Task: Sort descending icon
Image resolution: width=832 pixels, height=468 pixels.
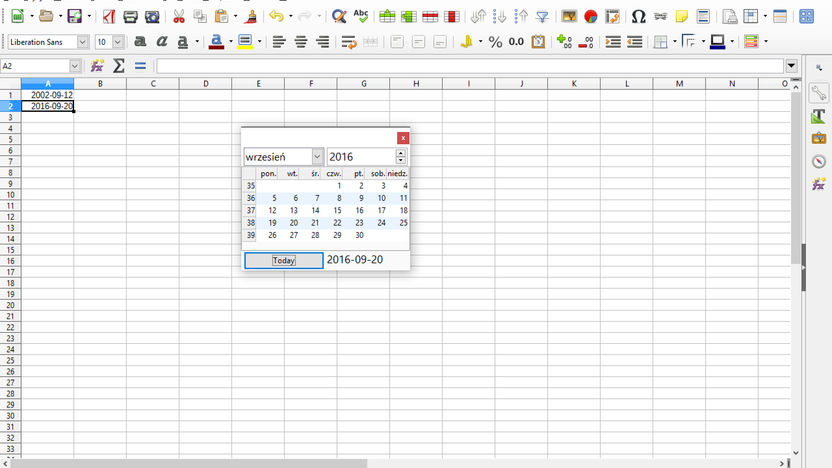Action: (x=521, y=16)
